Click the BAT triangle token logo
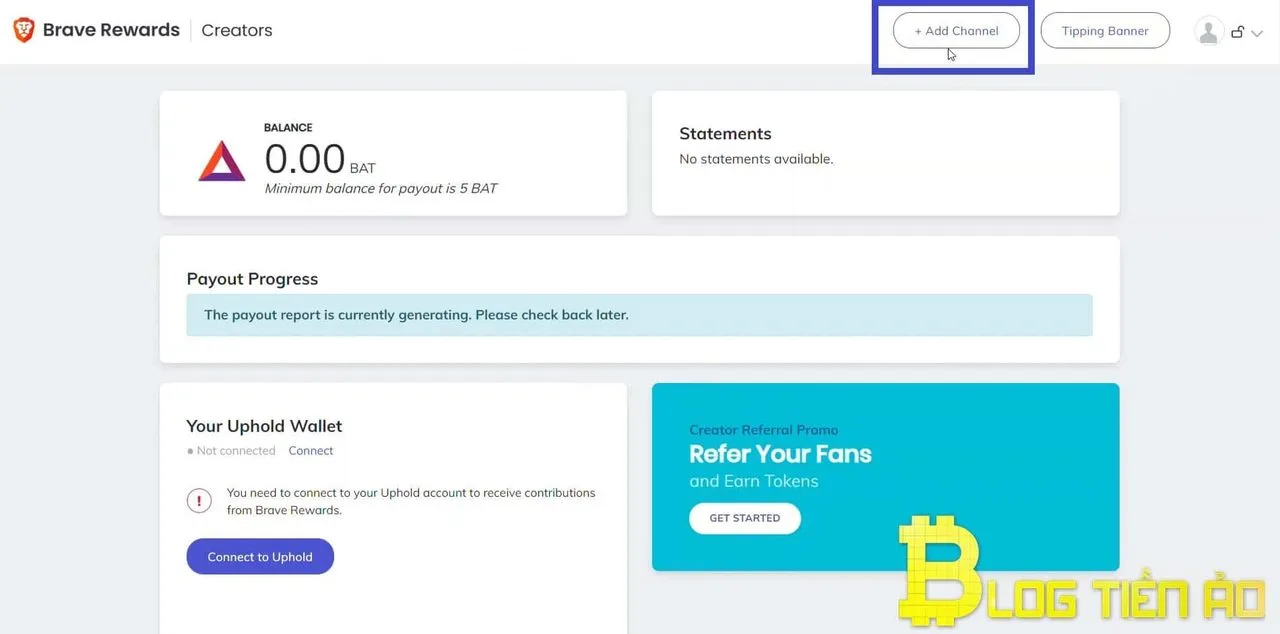1280x634 pixels. pyautogui.click(x=222, y=161)
